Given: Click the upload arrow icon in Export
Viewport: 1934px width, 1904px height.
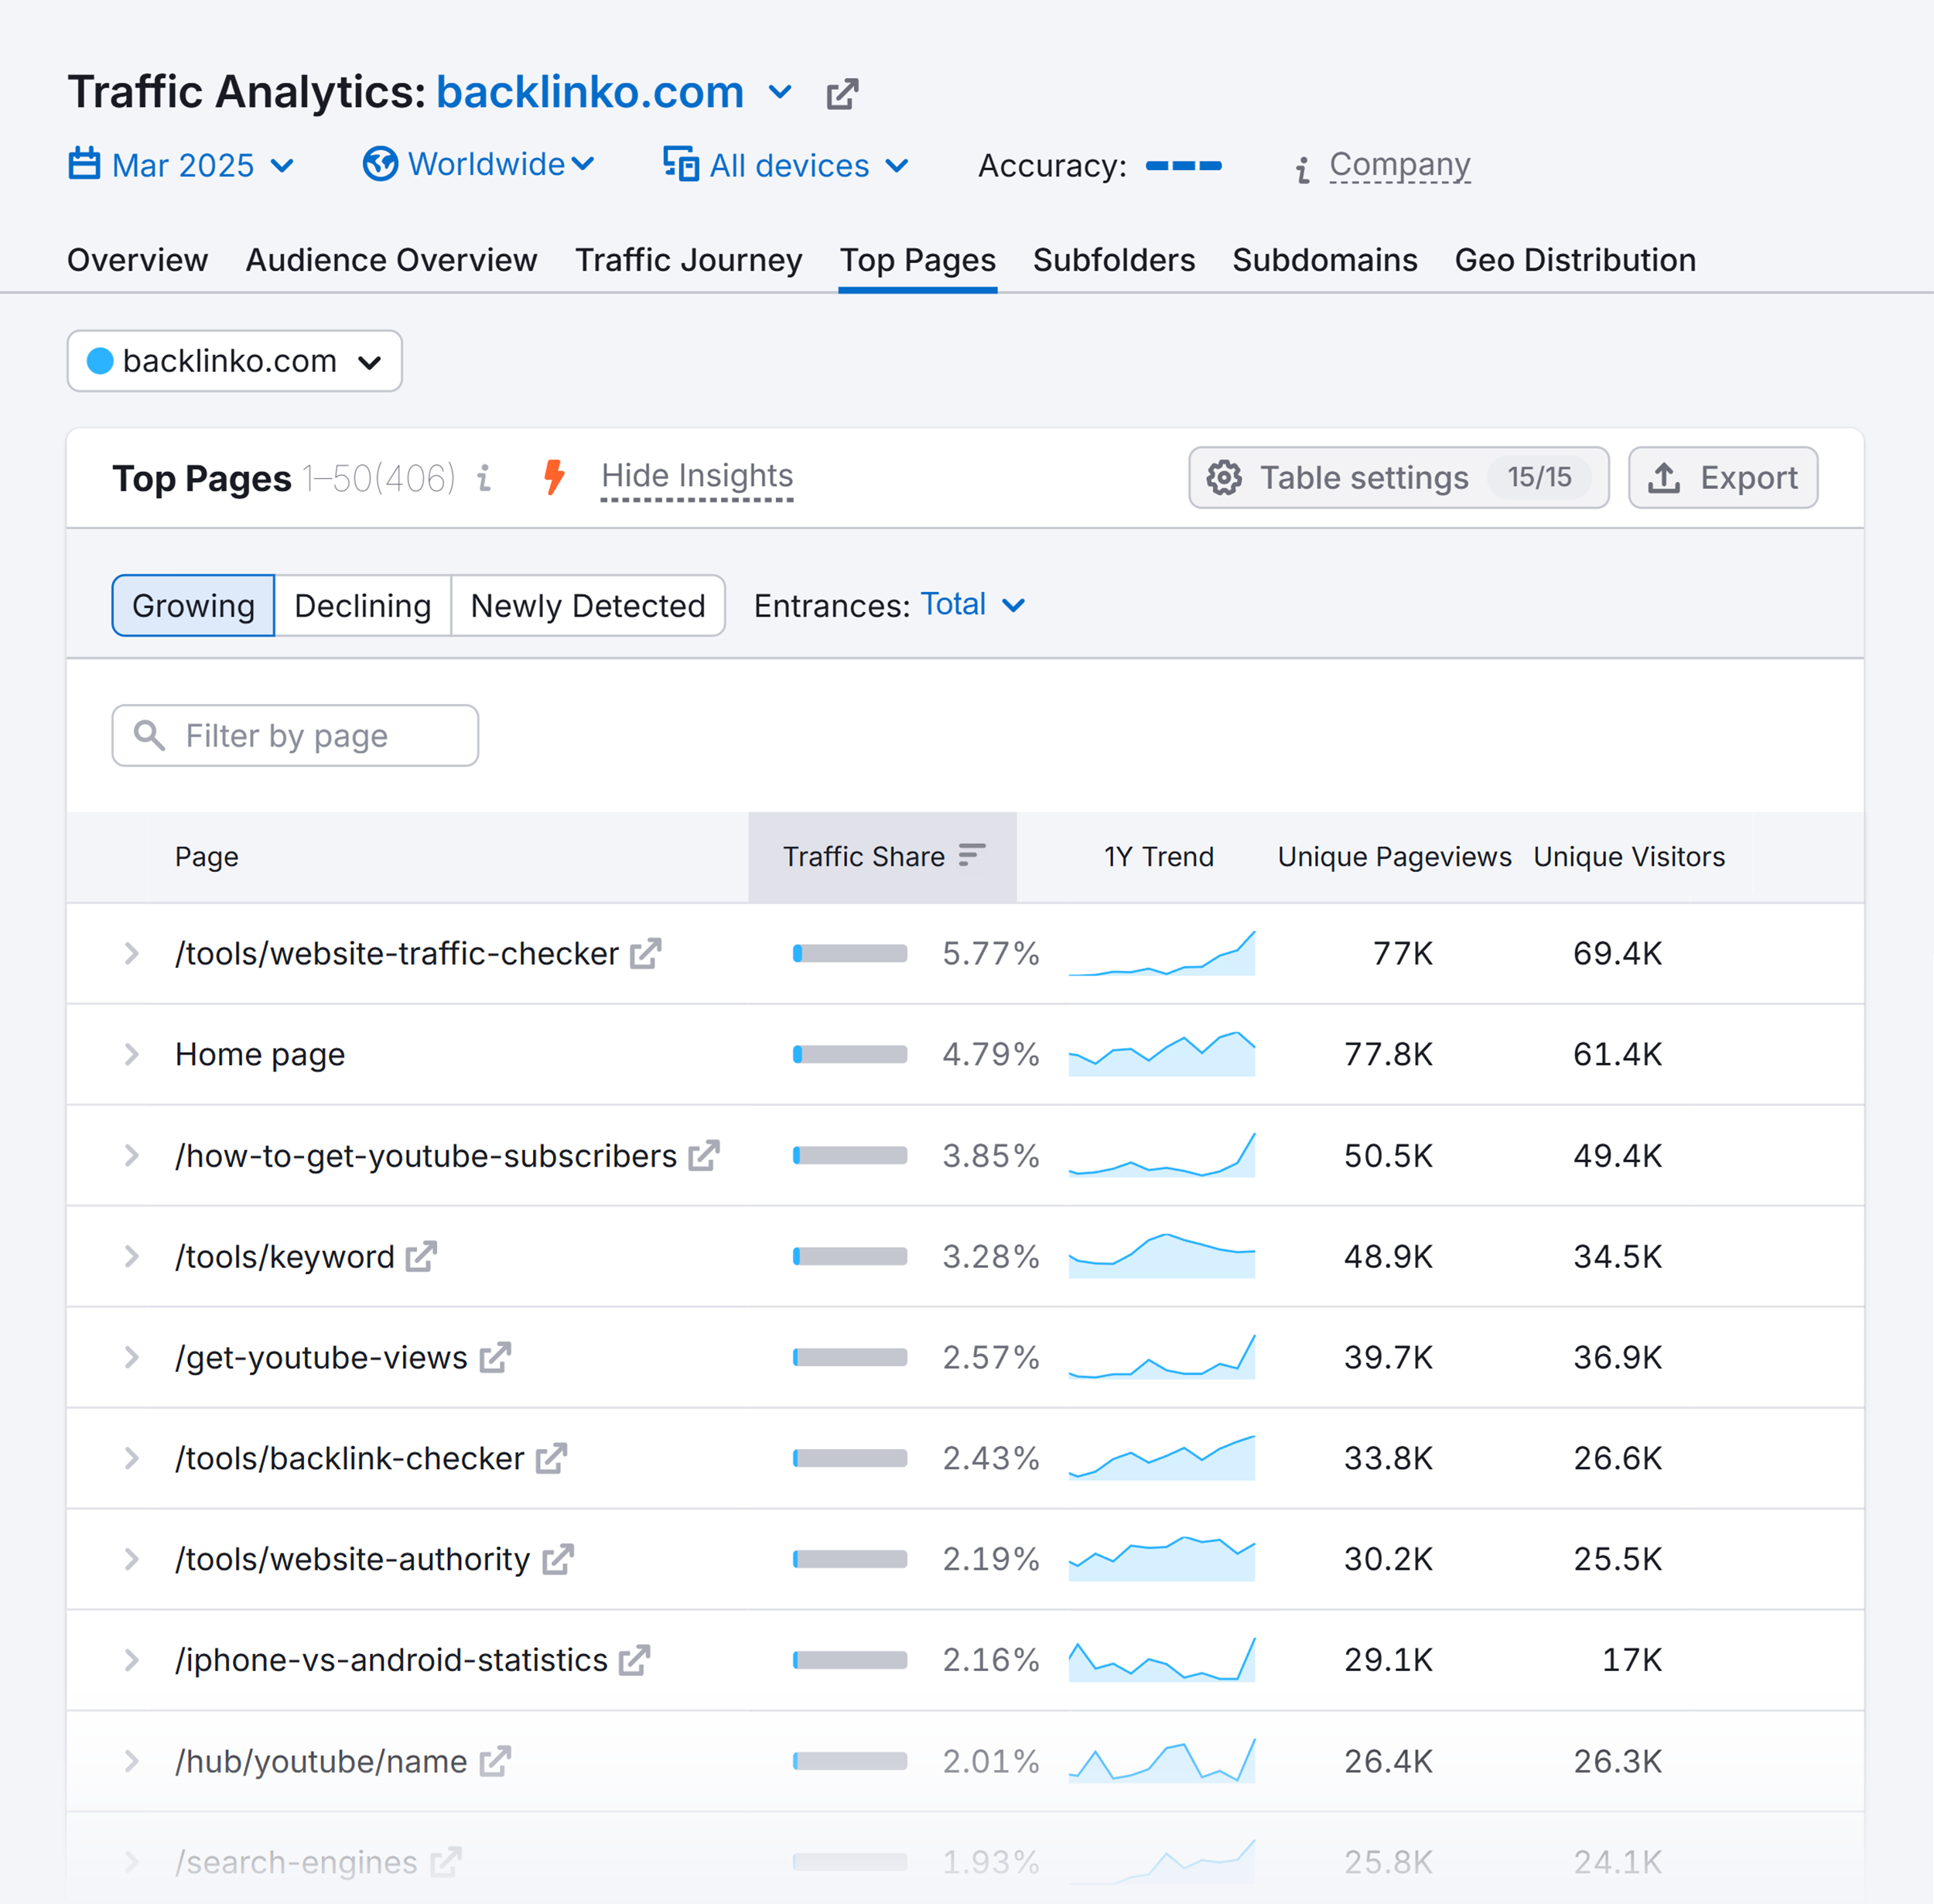Looking at the screenshot, I should (x=1664, y=478).
